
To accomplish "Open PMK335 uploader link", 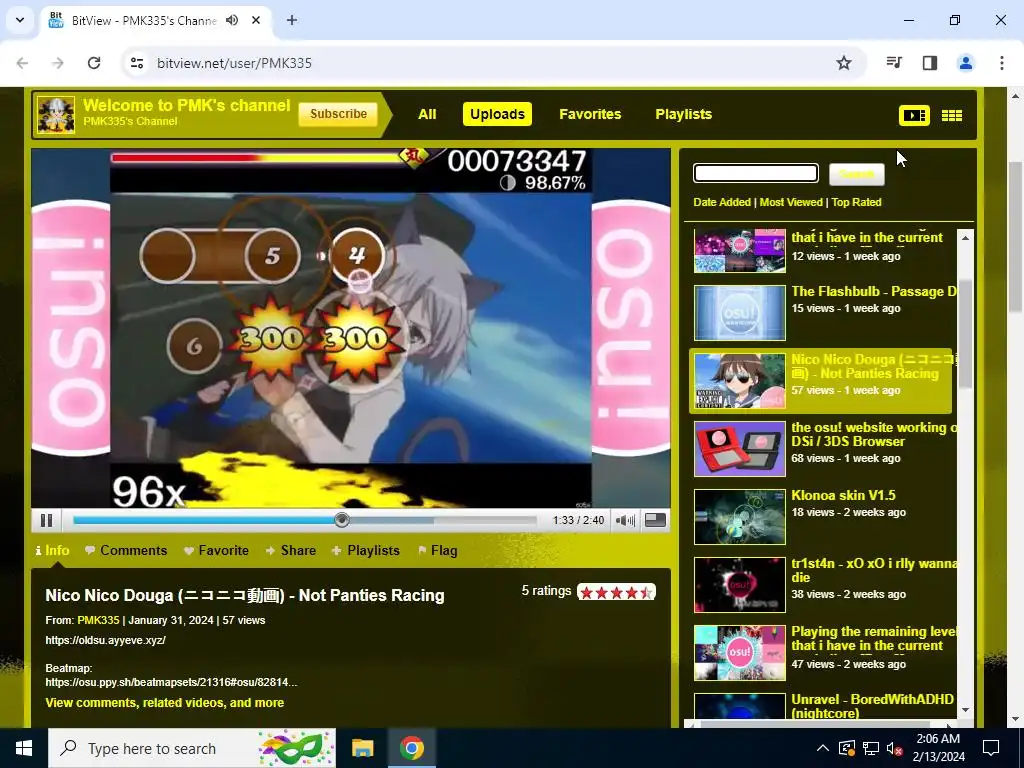I will click(x=98, y=620).
